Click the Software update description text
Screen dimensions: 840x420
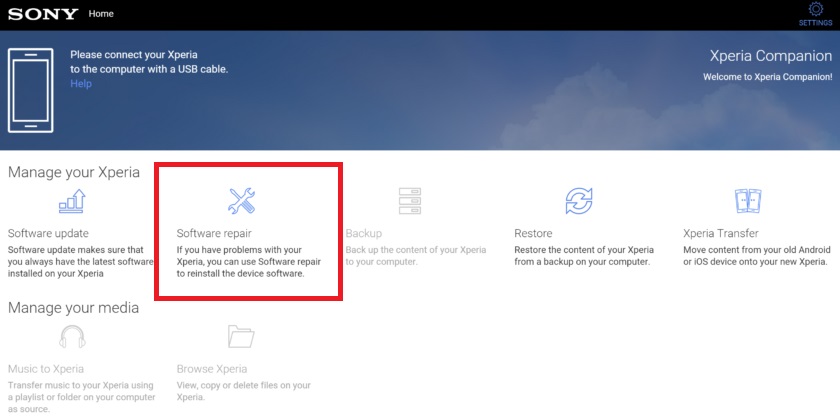pos(80,262)
